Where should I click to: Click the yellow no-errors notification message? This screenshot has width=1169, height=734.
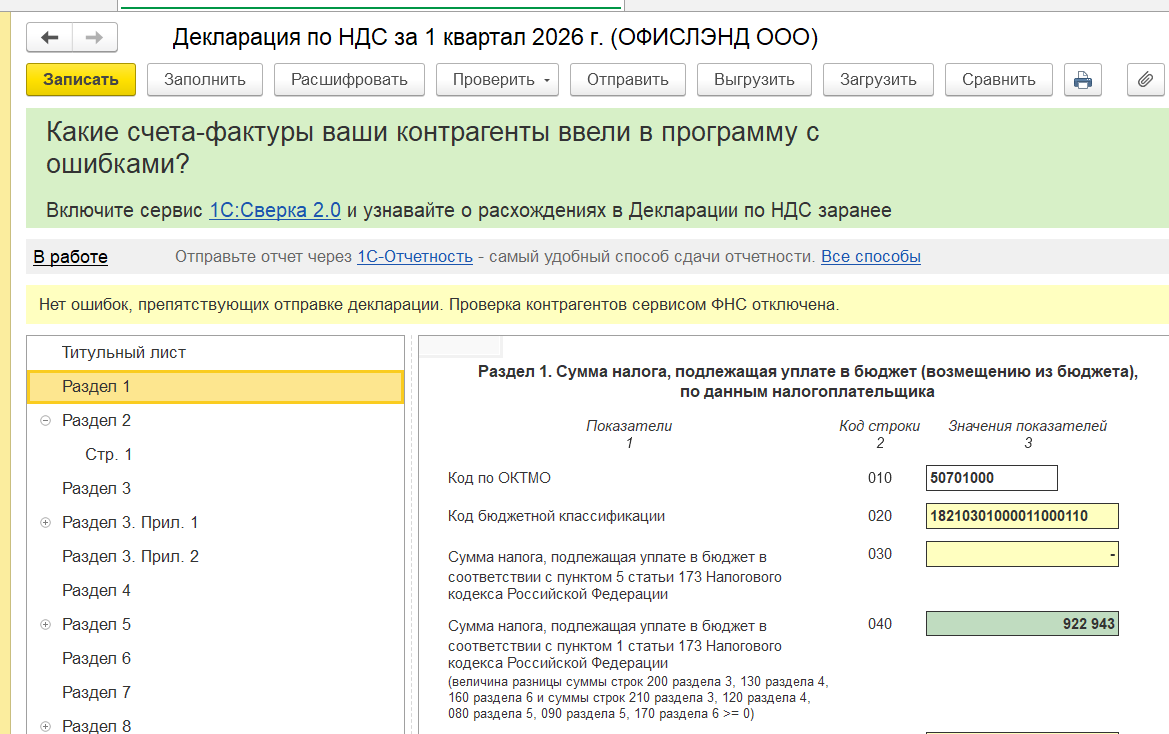(x=439, y=305)
